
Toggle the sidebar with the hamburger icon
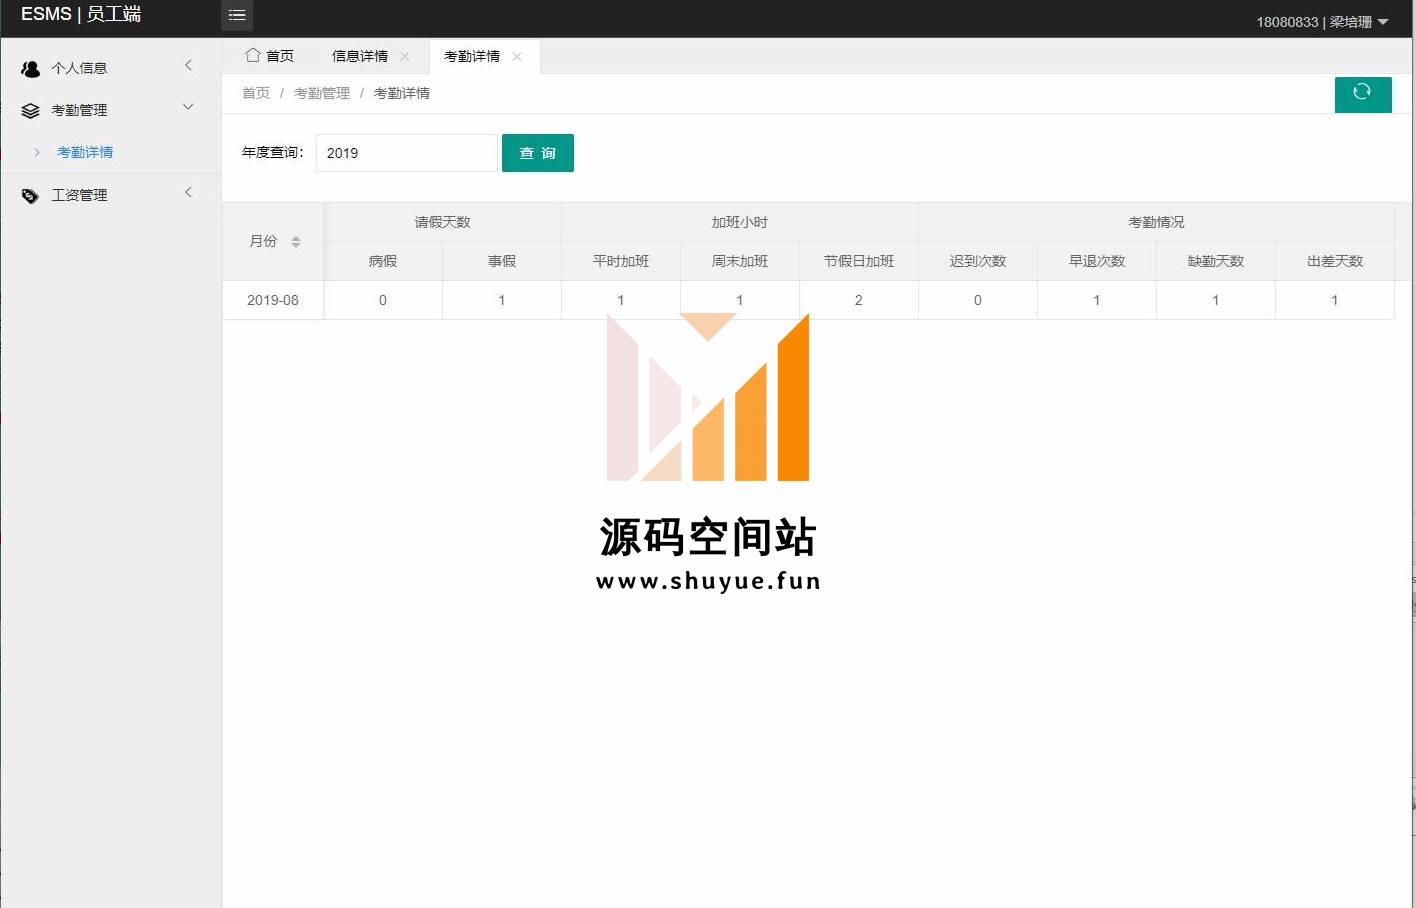coord(237,15)
